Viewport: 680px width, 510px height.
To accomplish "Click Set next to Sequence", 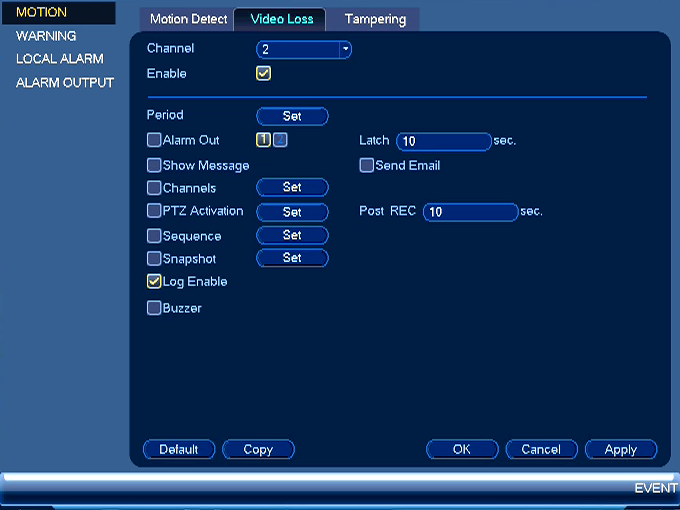I will (x=292, y=235).
